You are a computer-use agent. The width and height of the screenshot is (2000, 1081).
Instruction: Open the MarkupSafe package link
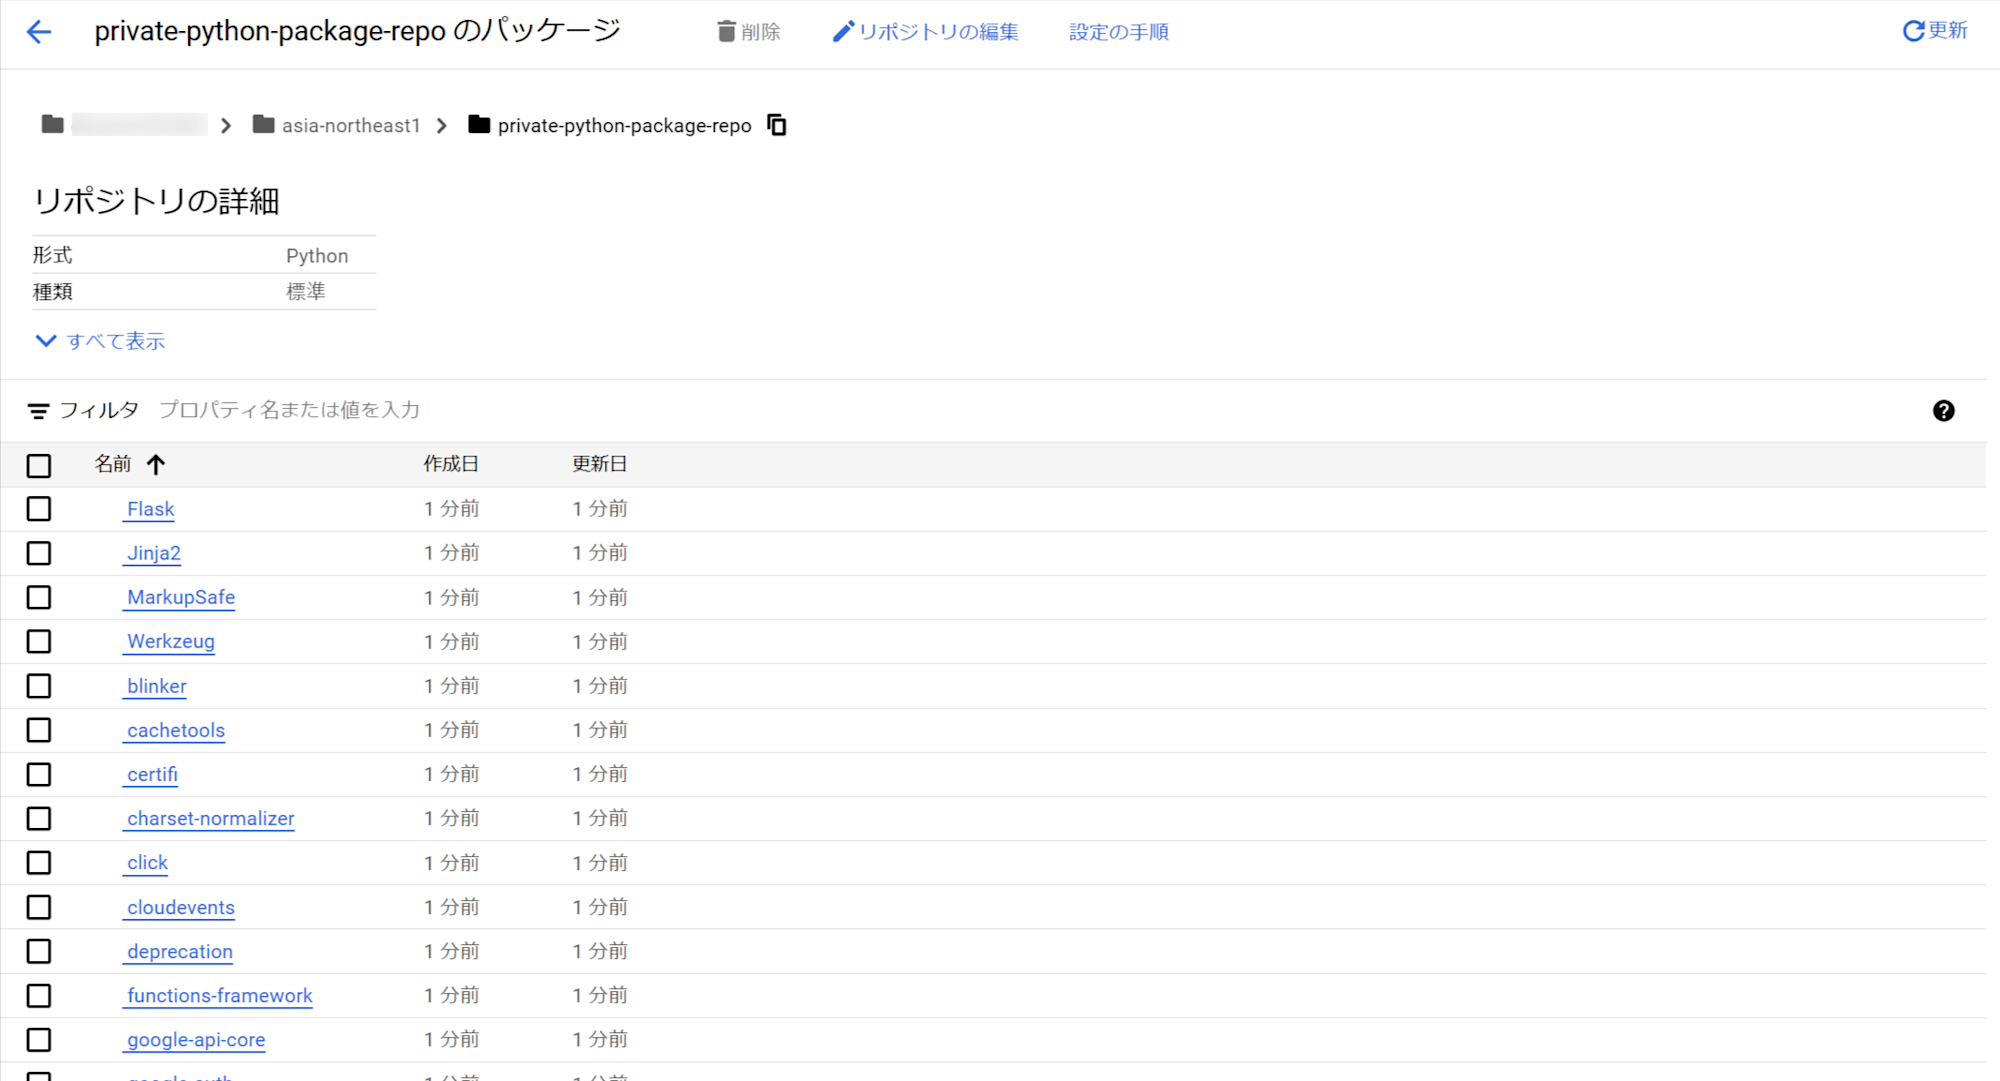click(181, 597)
